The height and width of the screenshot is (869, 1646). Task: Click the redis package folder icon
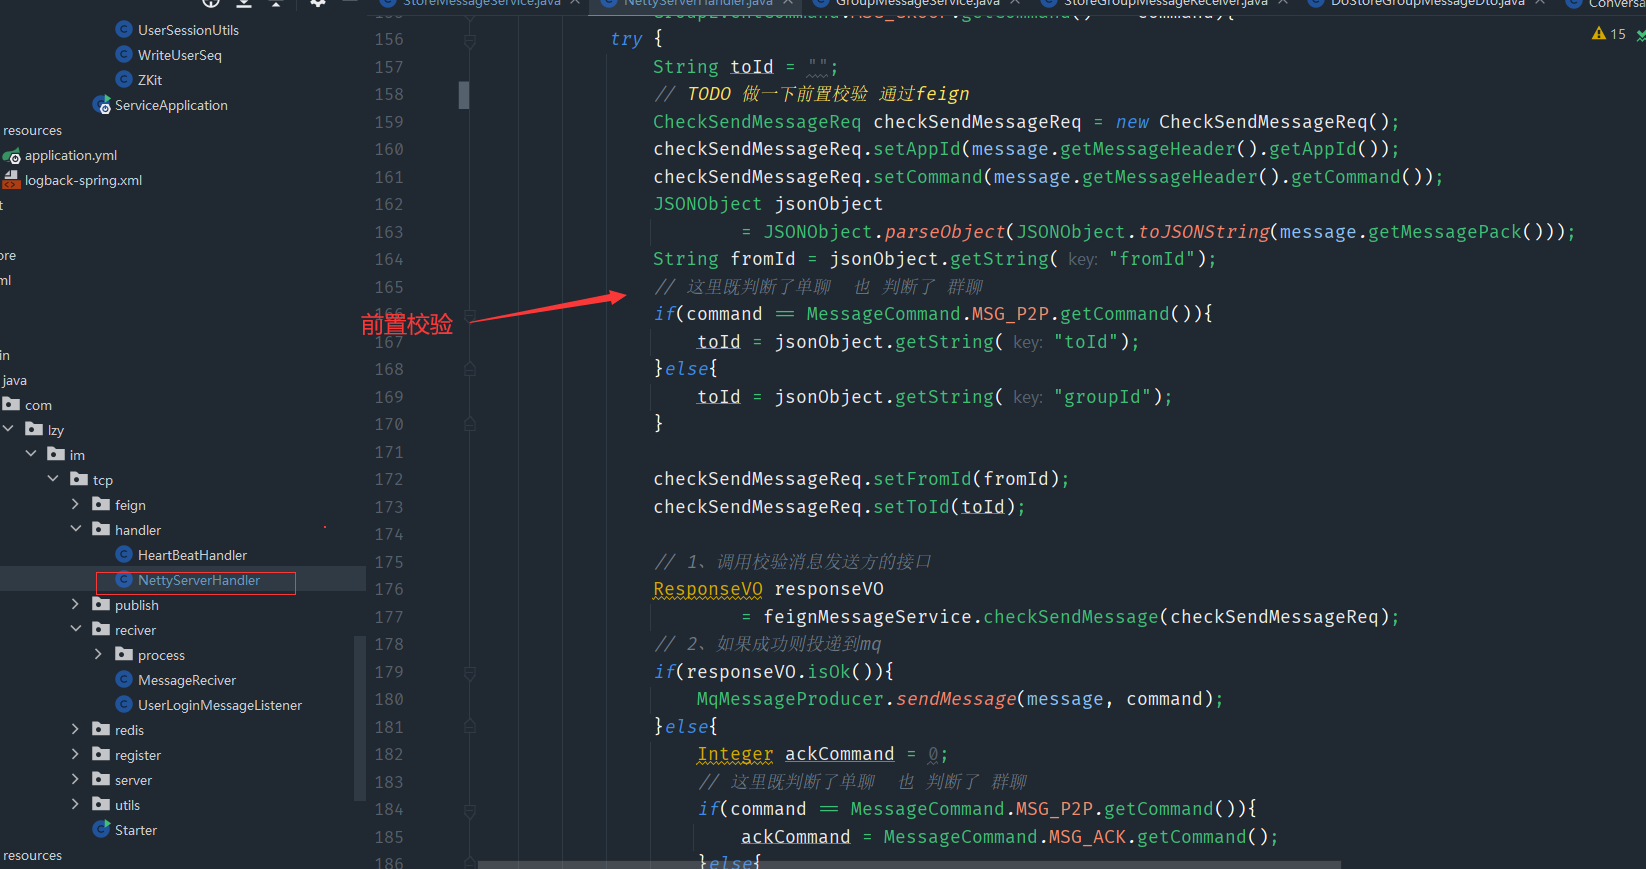pos(101,729)
